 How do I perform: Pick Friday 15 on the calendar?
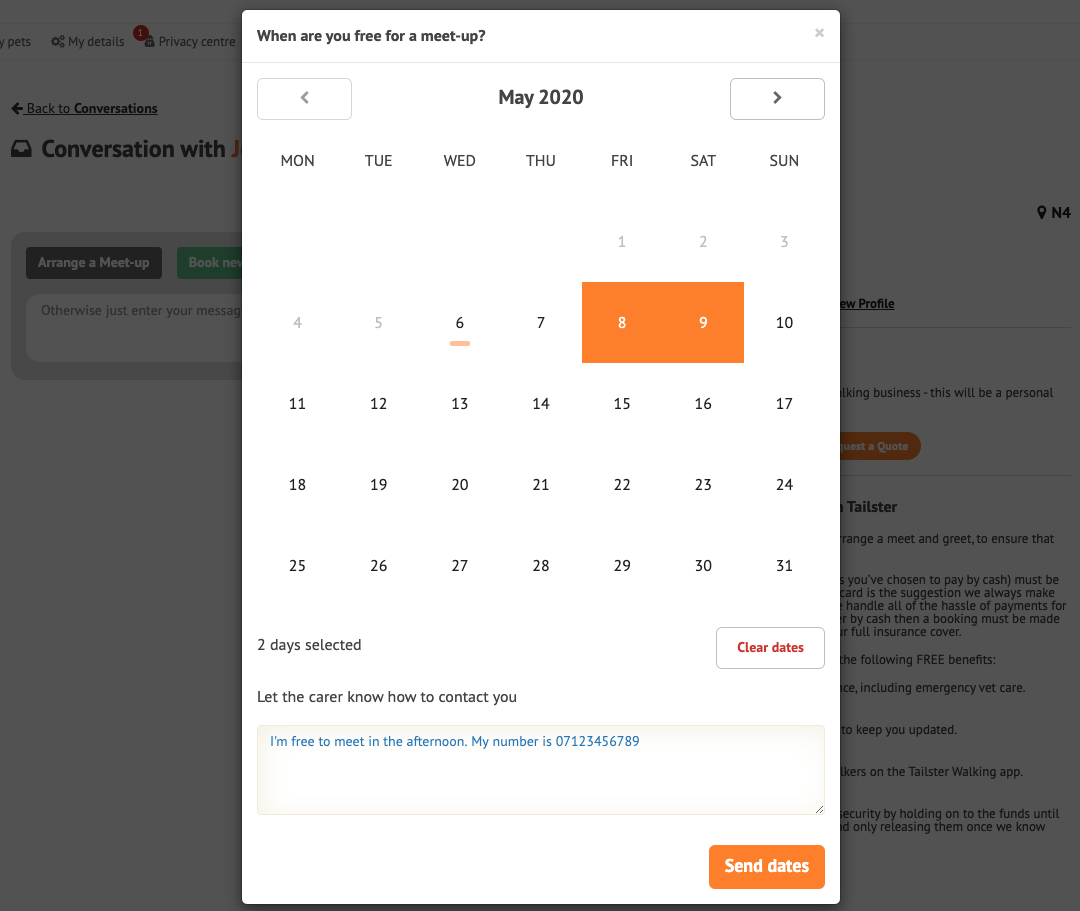pos(622,404)
